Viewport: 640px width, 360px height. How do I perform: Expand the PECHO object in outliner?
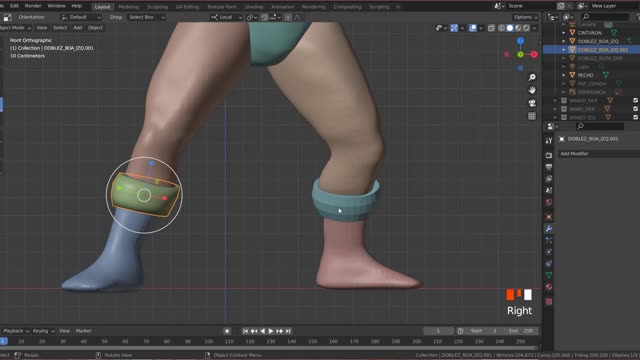[x=564, y=75]
